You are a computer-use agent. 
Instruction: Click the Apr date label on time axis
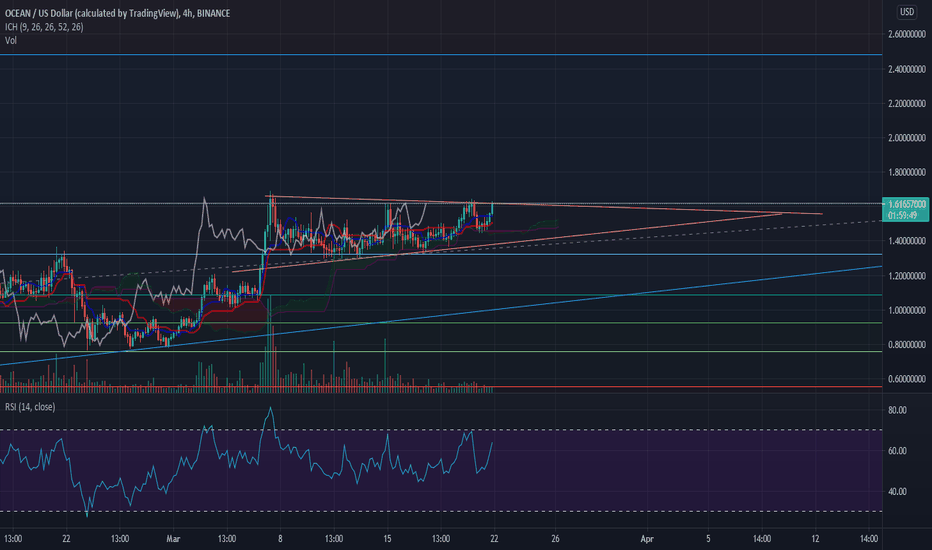(x=647, y=539)
